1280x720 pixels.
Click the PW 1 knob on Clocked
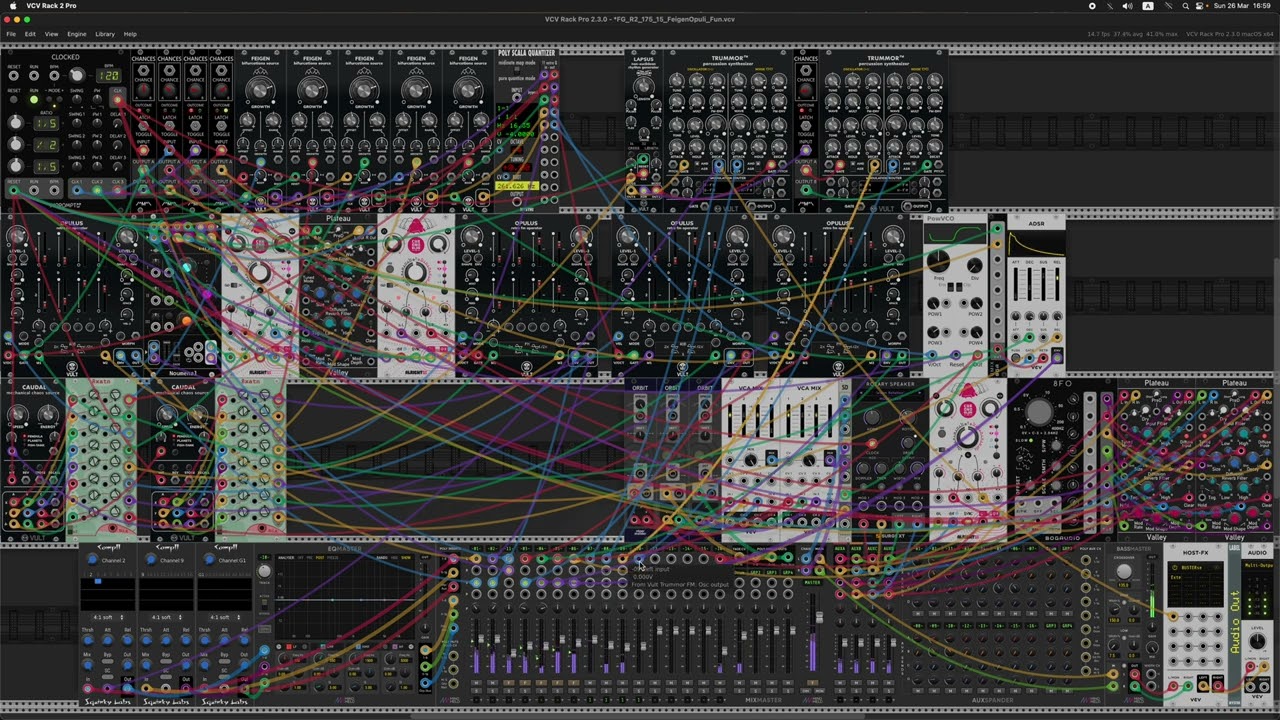98,123
